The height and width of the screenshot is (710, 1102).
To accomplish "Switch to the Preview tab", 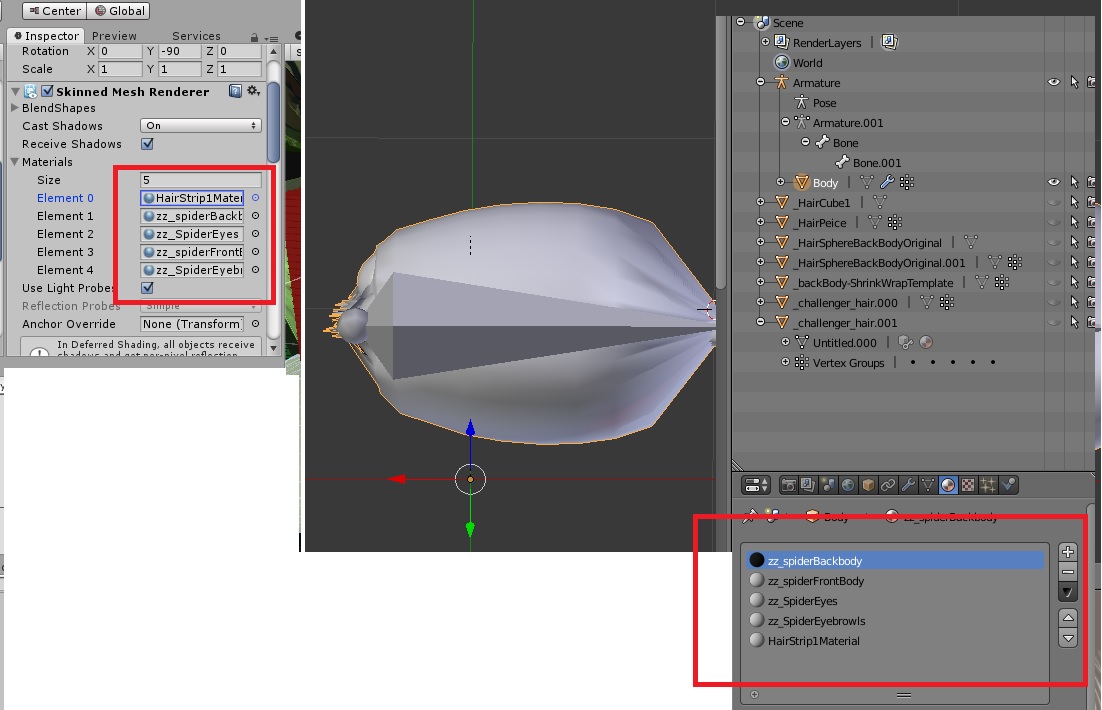I will coord(116,34).
